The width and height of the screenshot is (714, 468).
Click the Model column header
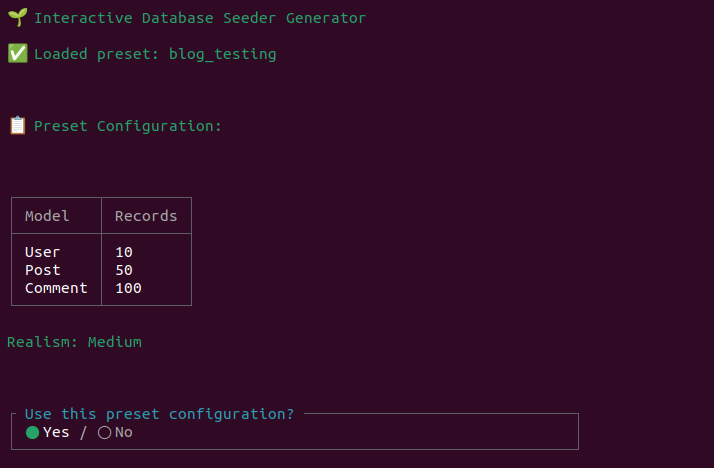(x=47, y=216)
